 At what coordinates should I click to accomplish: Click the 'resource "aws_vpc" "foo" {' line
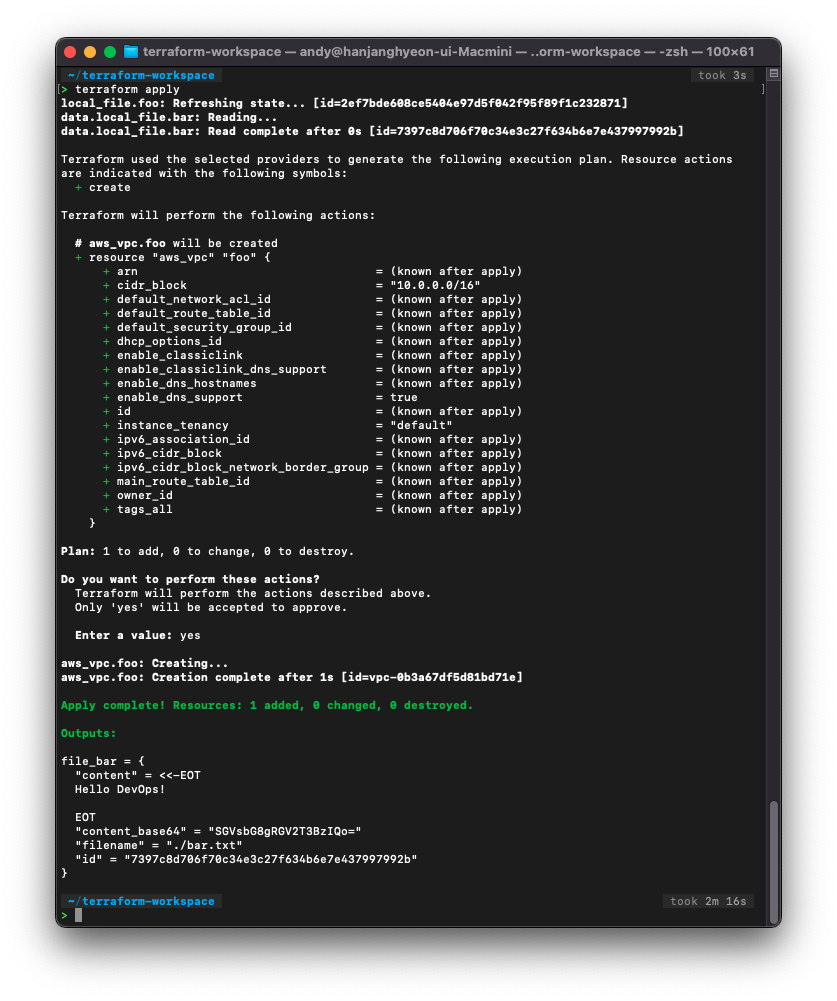172,257
